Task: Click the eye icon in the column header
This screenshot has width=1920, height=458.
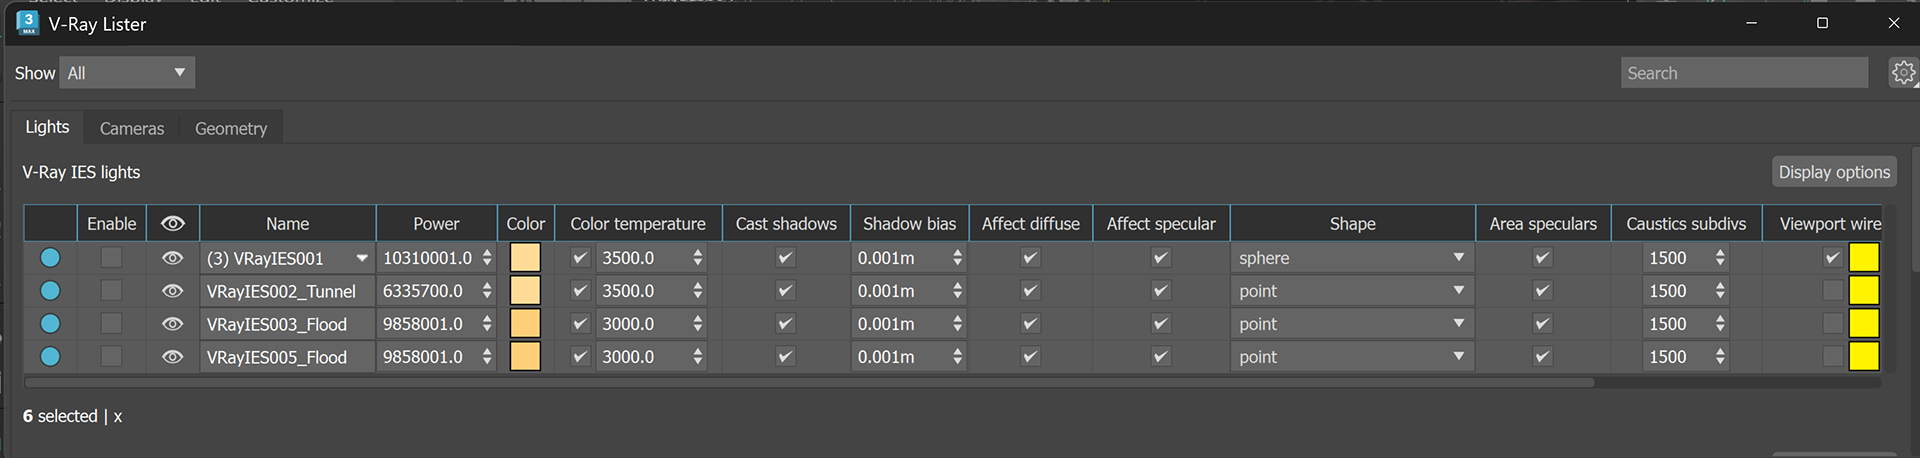Action: [x=173, y=224]
